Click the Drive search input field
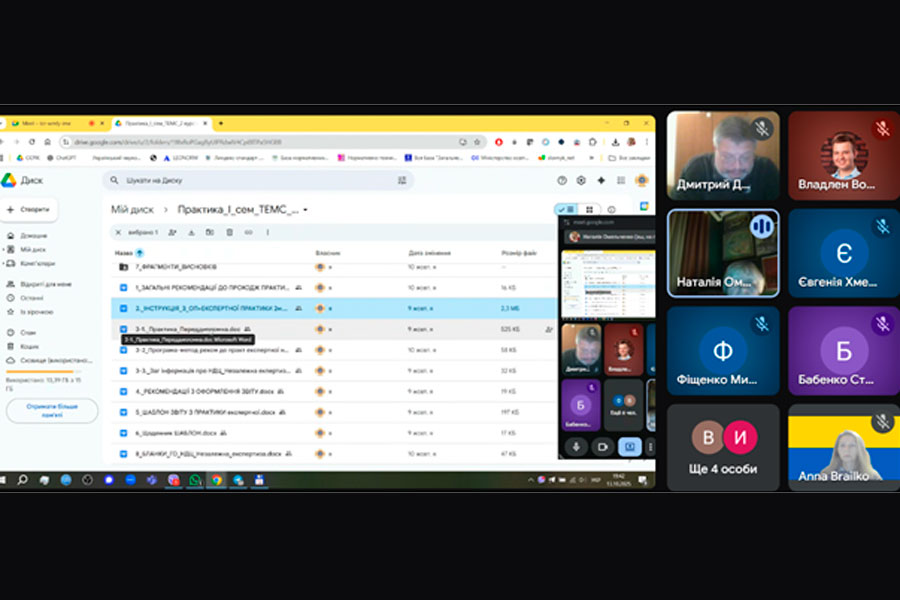The image size is (900, 600). pyautogui.click(x=250, y=180)
